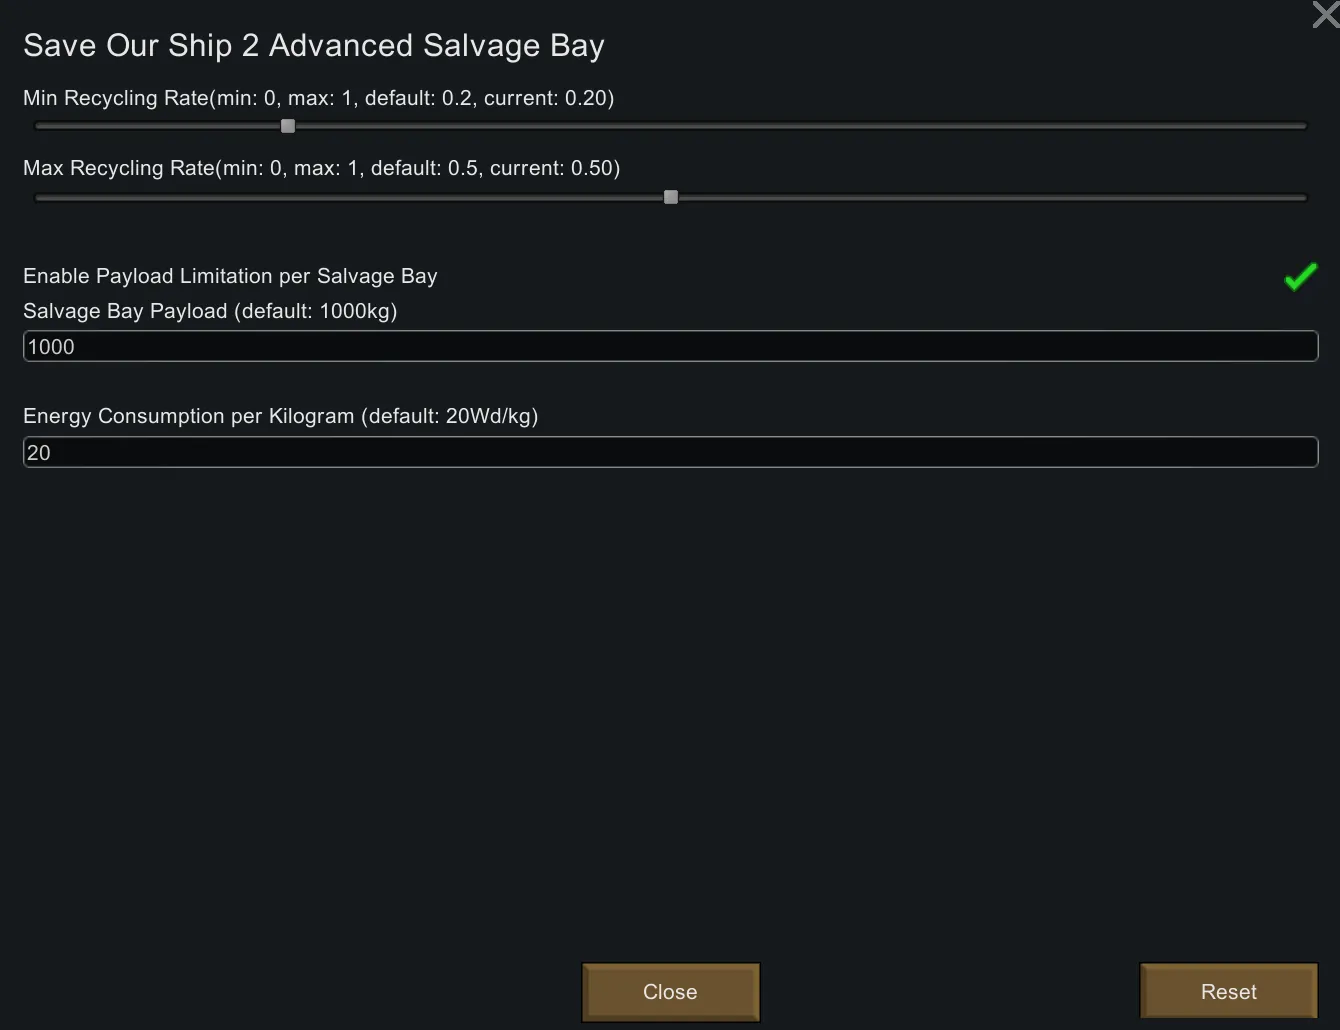Set Min Recycling Rate slider to its maximum
1340x1030 pixels.
coord(1305,126)
